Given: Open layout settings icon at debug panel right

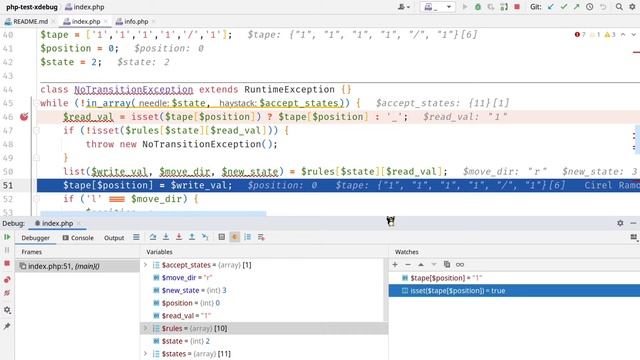Looking at the screenshot, I should pos(634,237).
